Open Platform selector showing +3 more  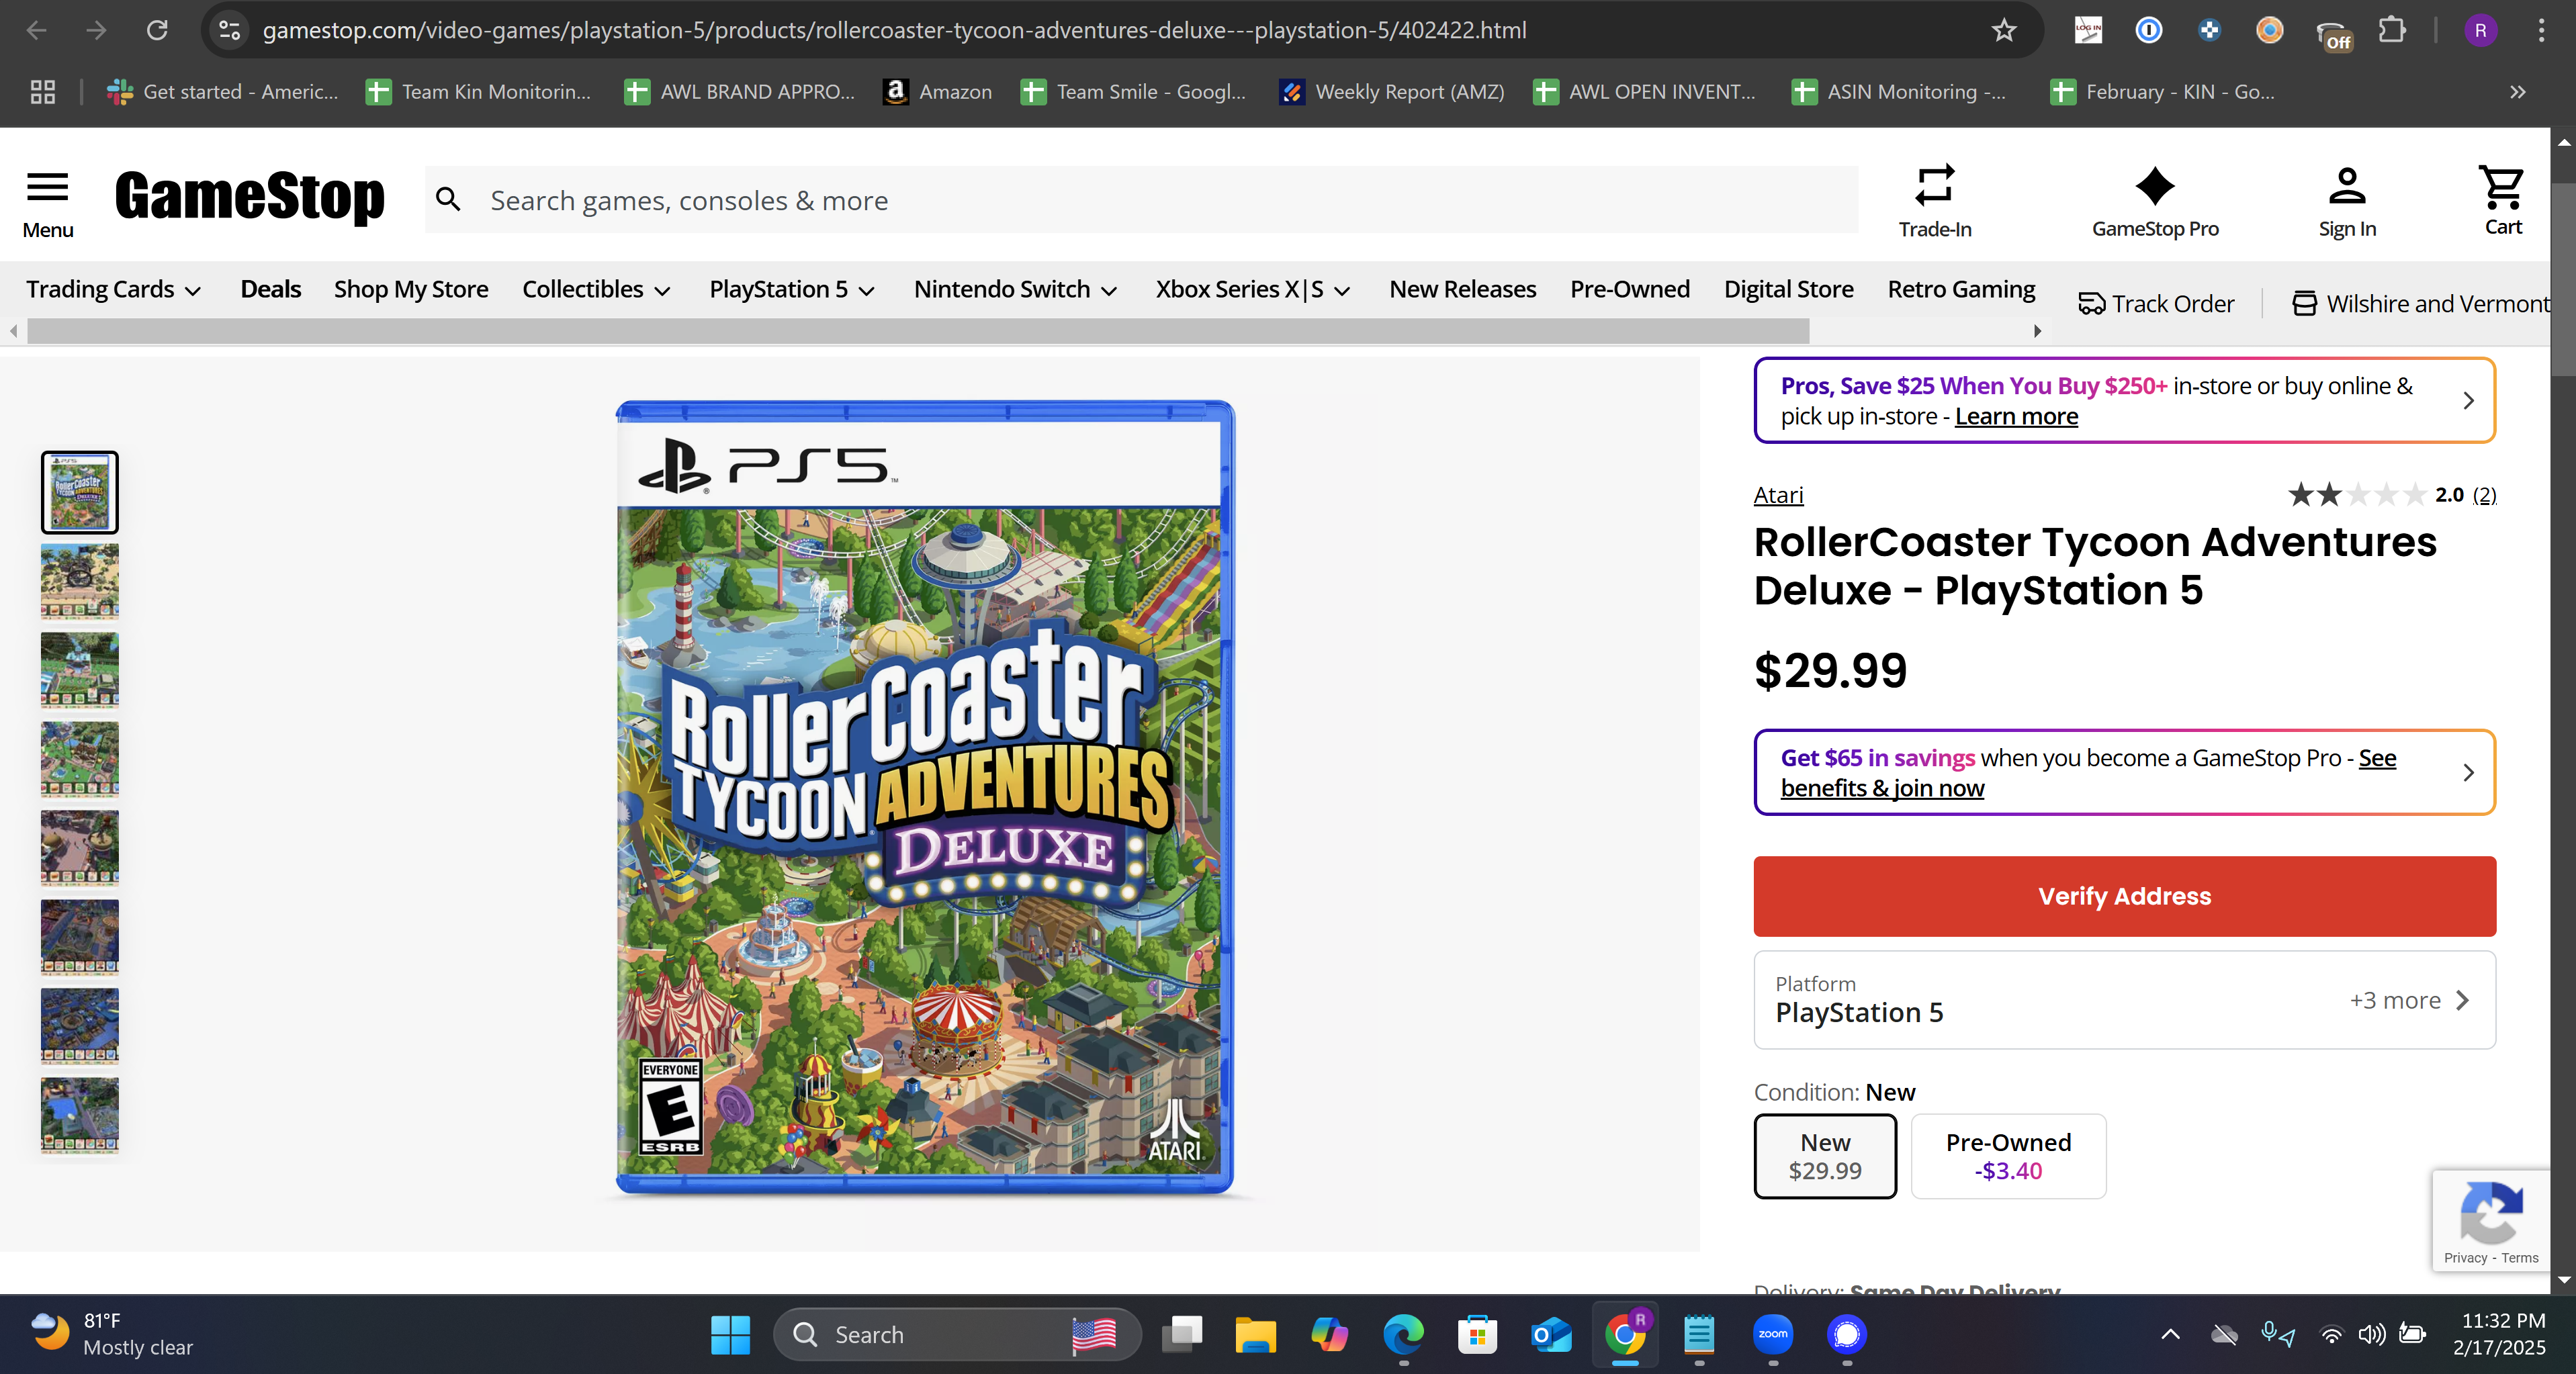point(2124,1000)
